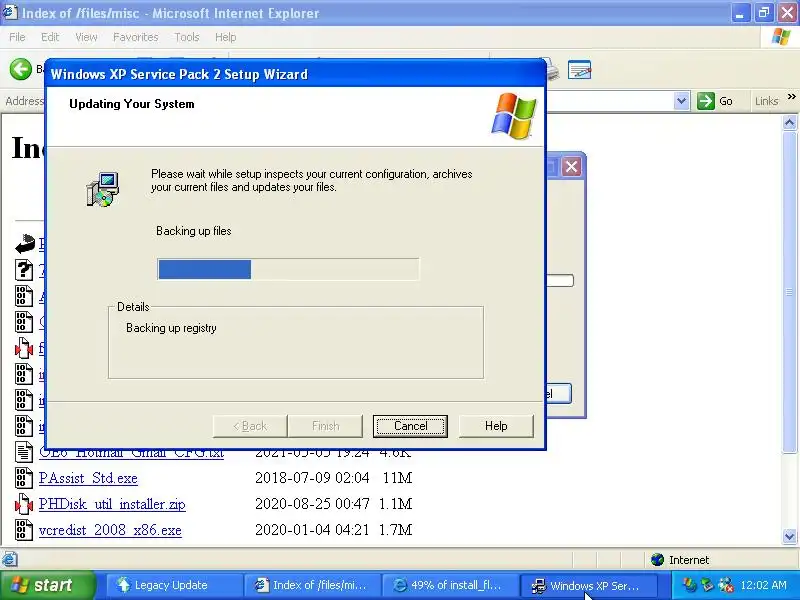
Task: Click the date 2020-08-25 00:47
Action: click(x=312, y=504)
